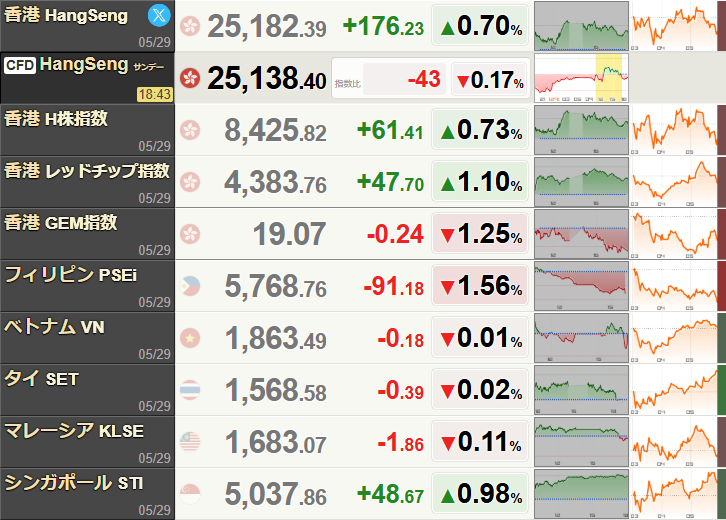
Task: Click the X (Twitter) icon in HangSeng row
Action: coord(159,16)
